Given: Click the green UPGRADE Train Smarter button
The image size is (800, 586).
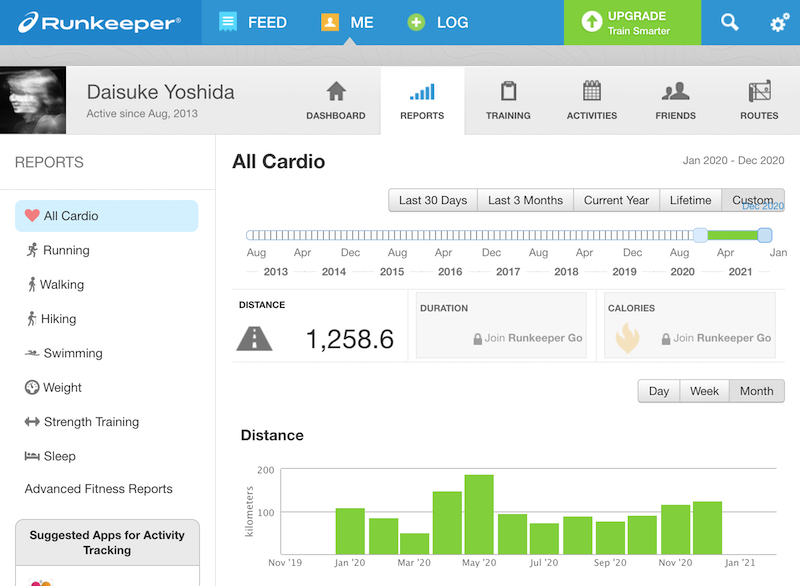Looking at the screenshot, I should point(632,22).
